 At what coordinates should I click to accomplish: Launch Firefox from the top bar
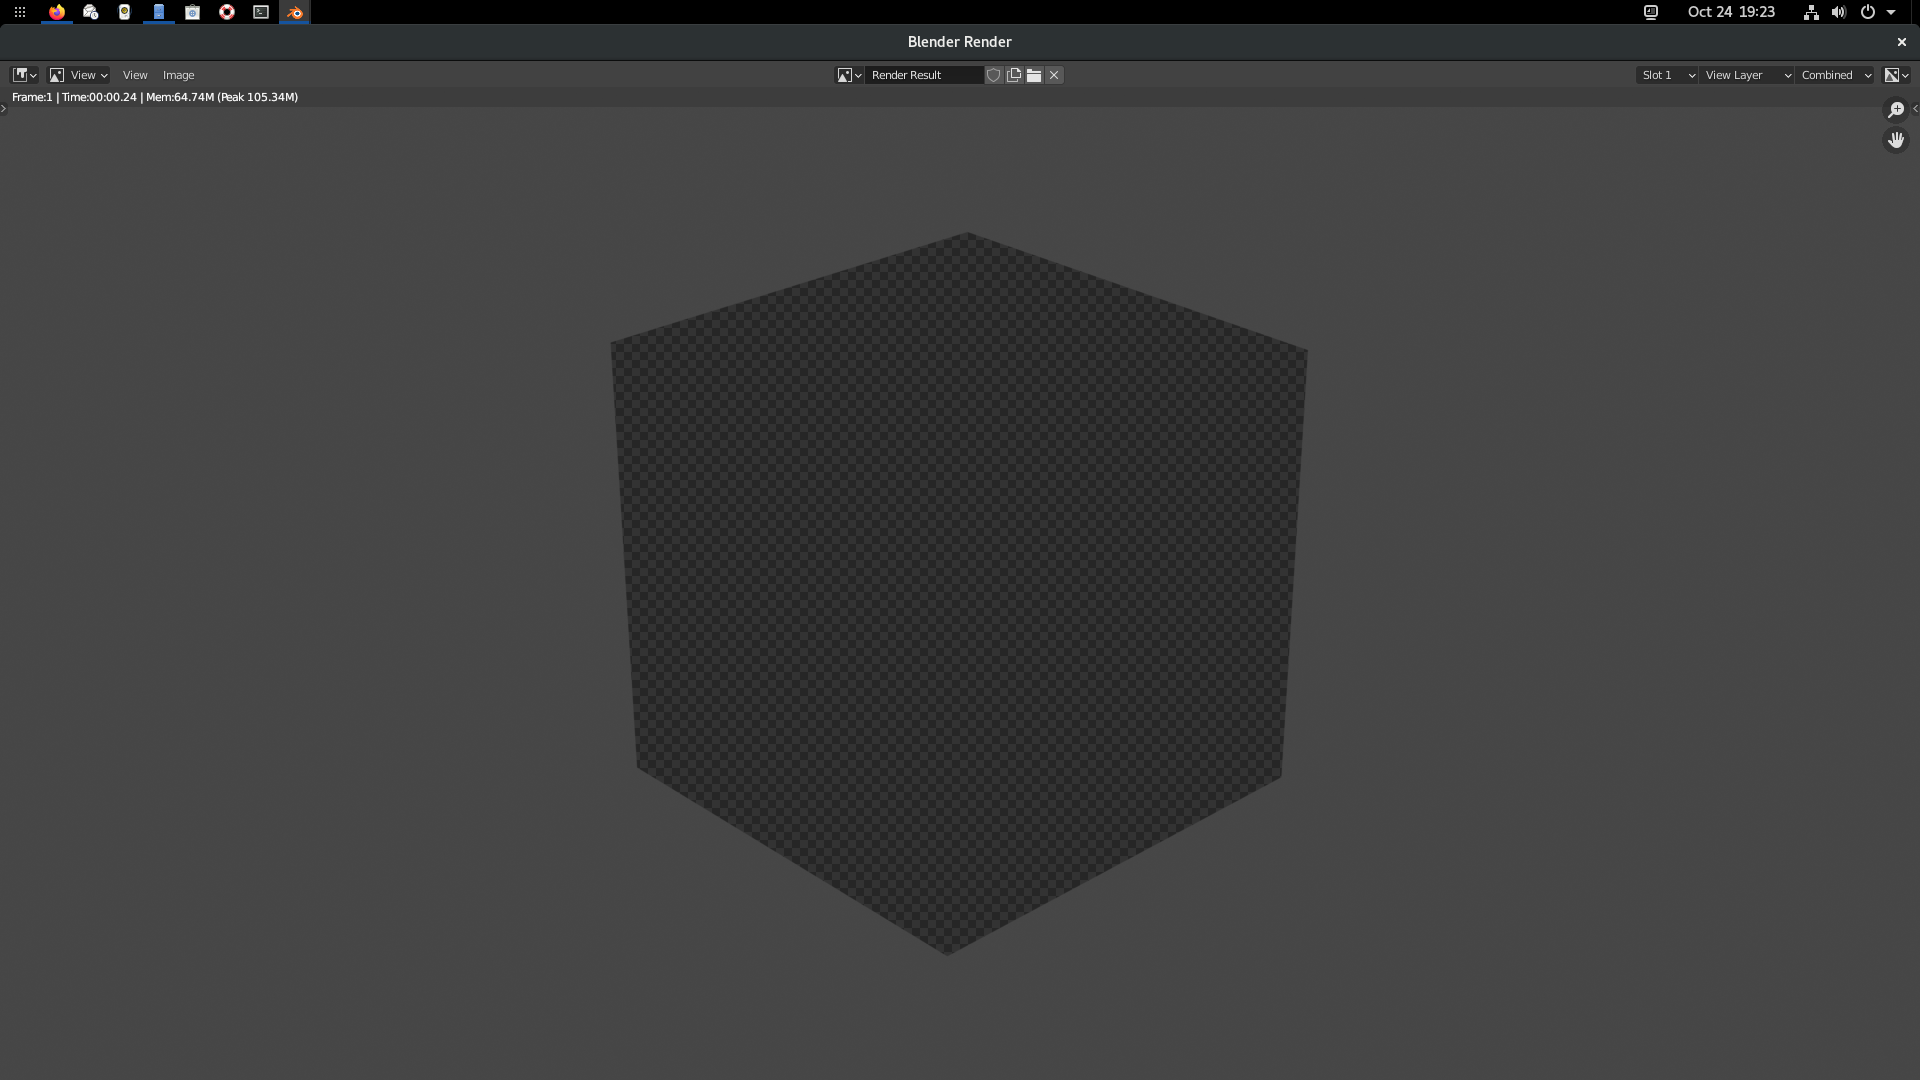coord(57,12)
